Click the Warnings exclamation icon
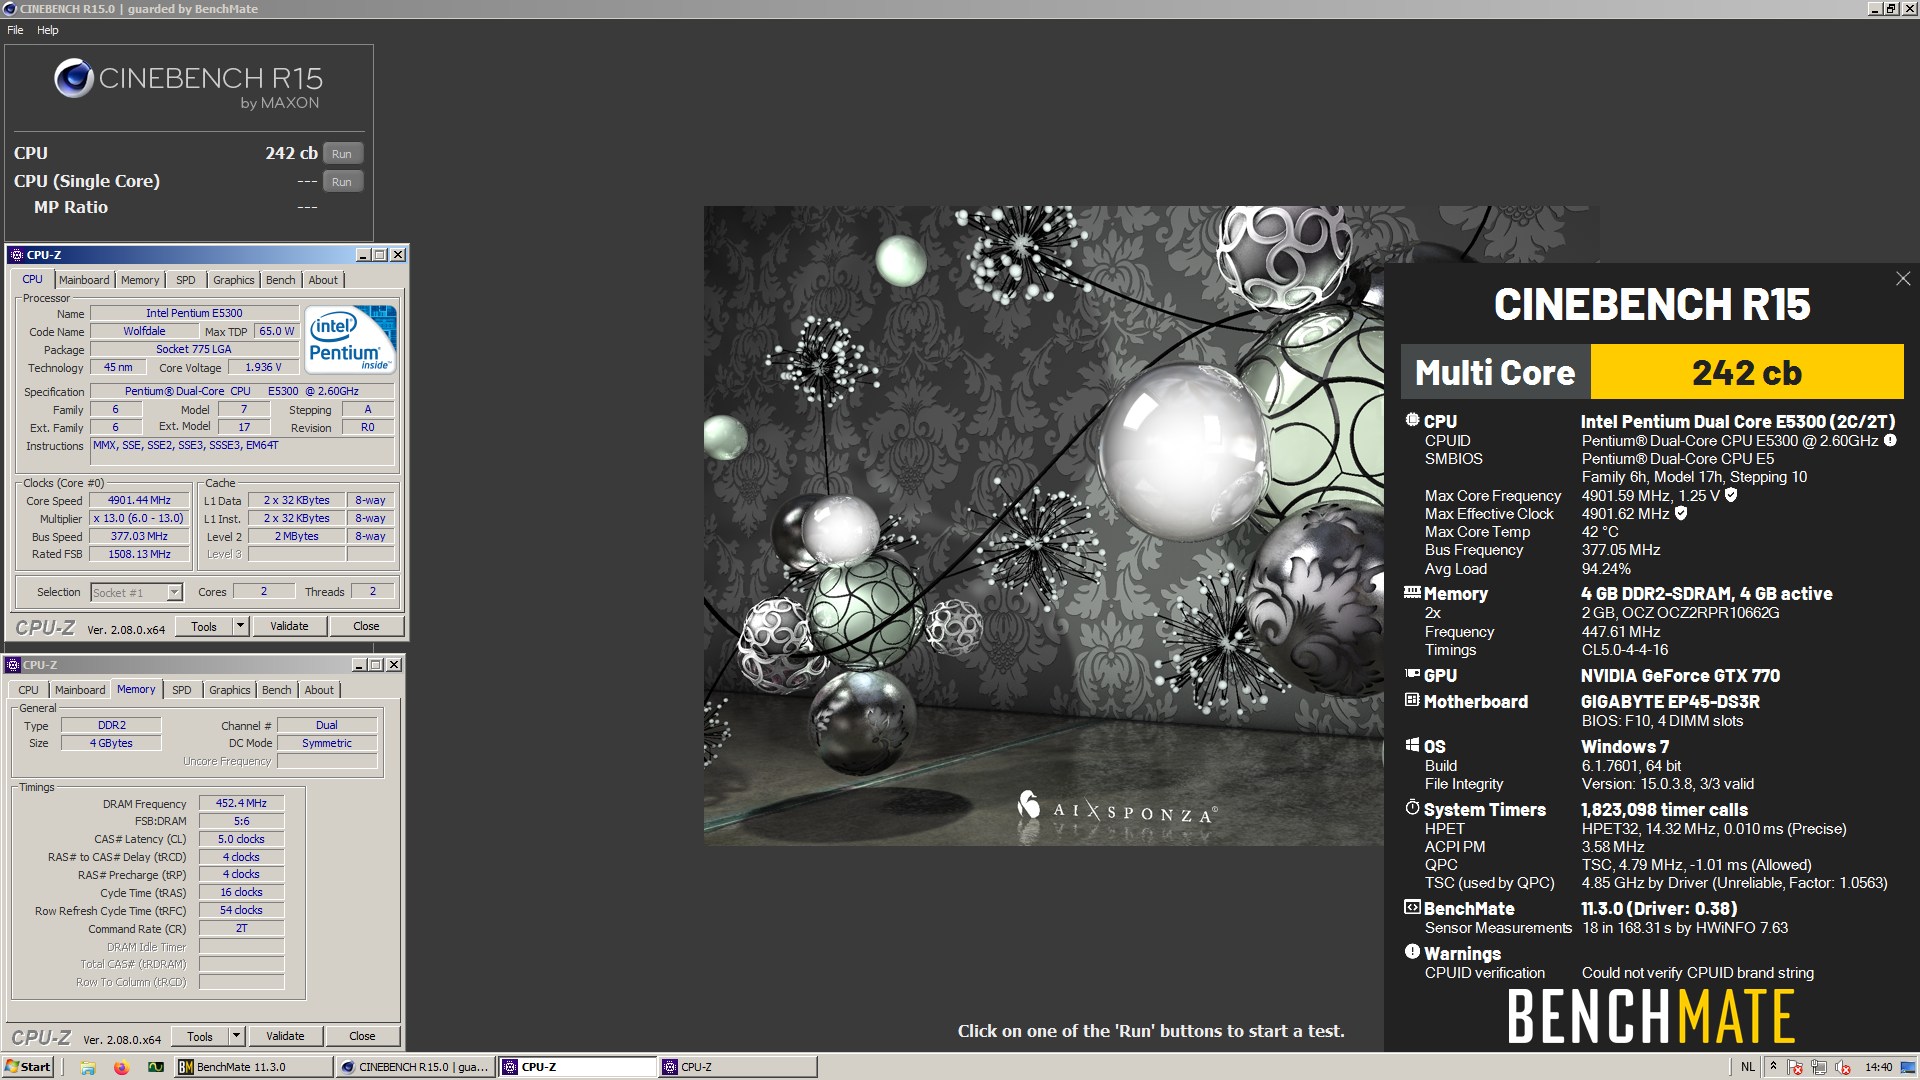The image size is (1920, 1080). tap(1412, 952)
